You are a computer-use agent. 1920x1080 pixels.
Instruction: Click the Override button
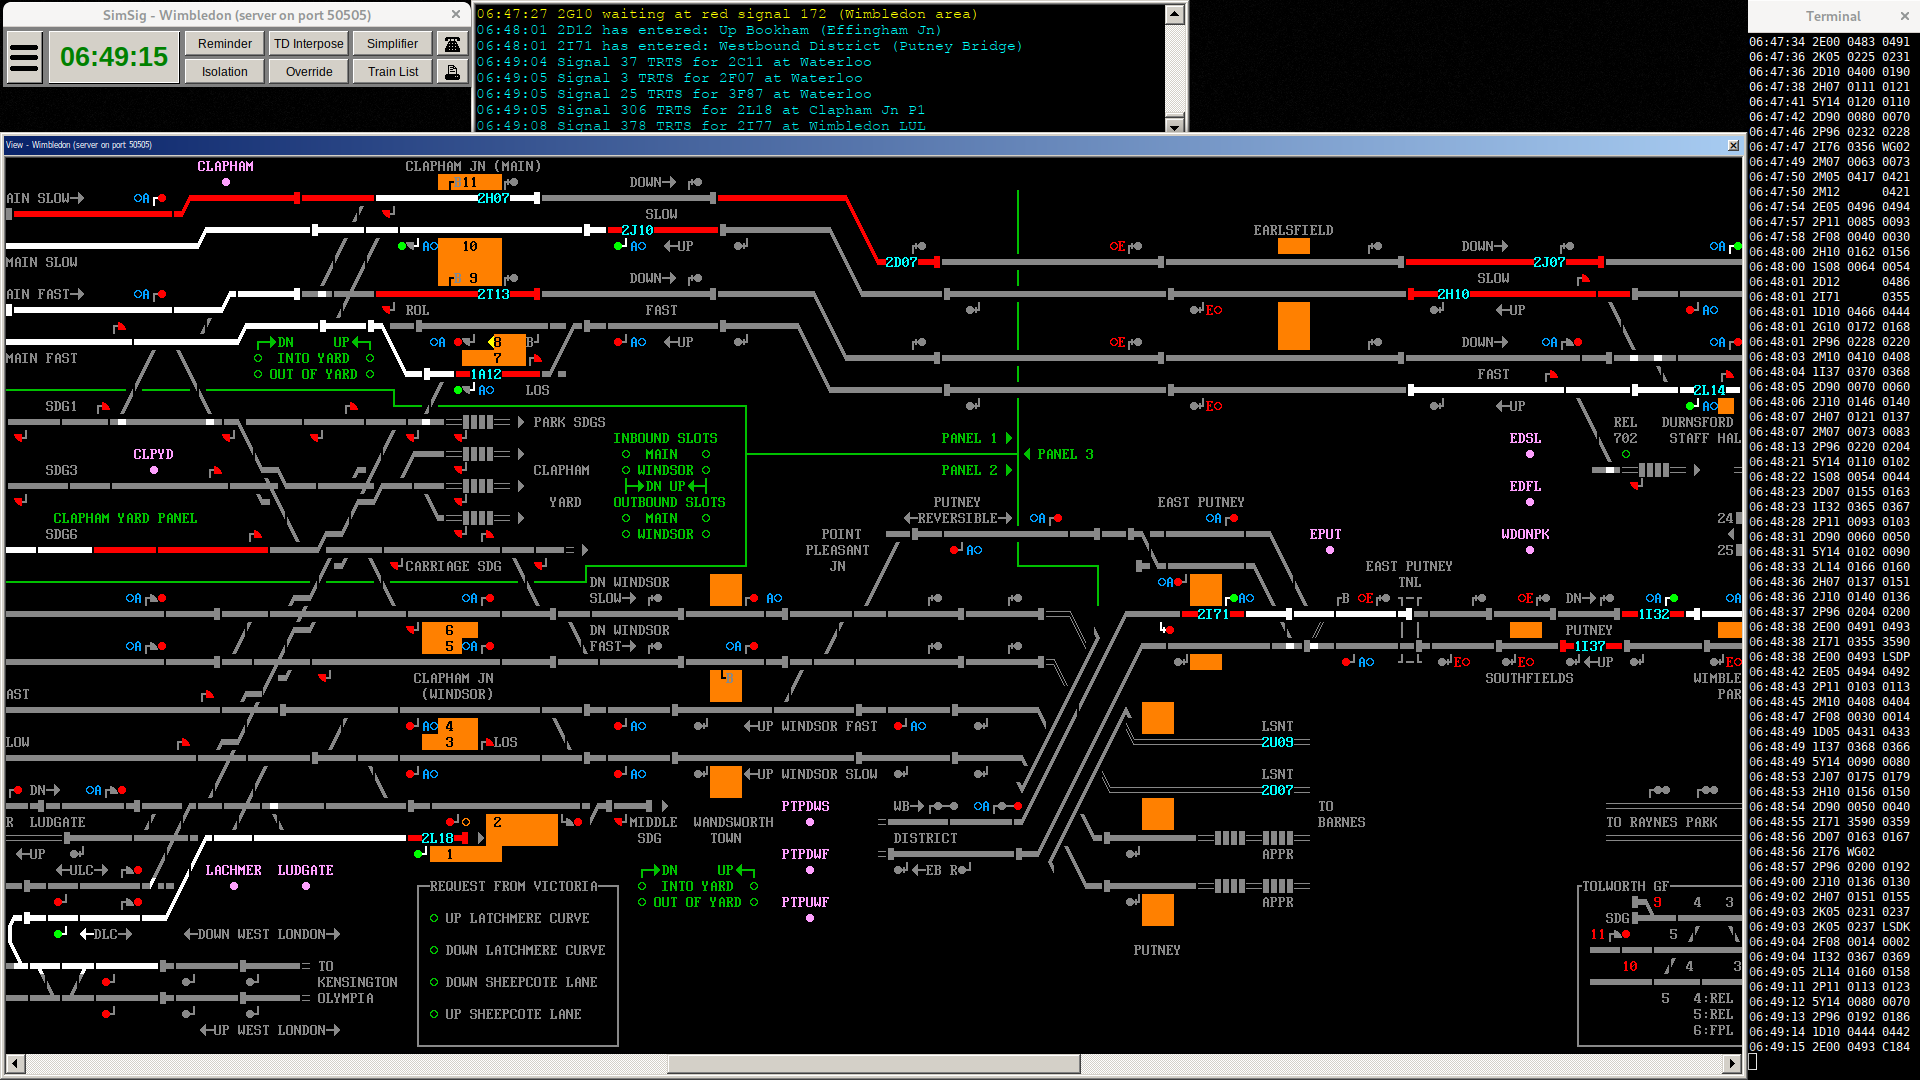(x=309, y=72)
